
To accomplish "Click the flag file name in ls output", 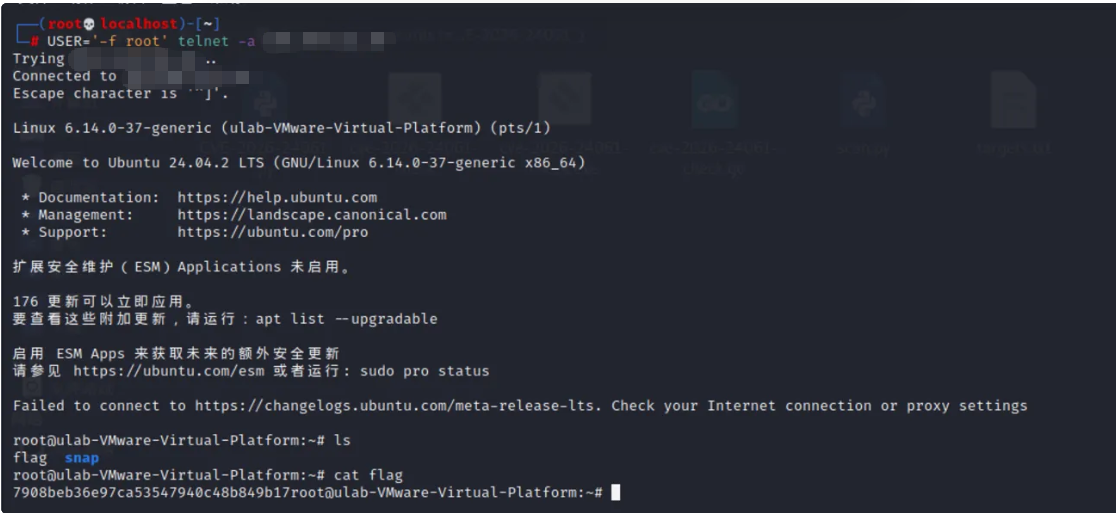I will point(30,458).
